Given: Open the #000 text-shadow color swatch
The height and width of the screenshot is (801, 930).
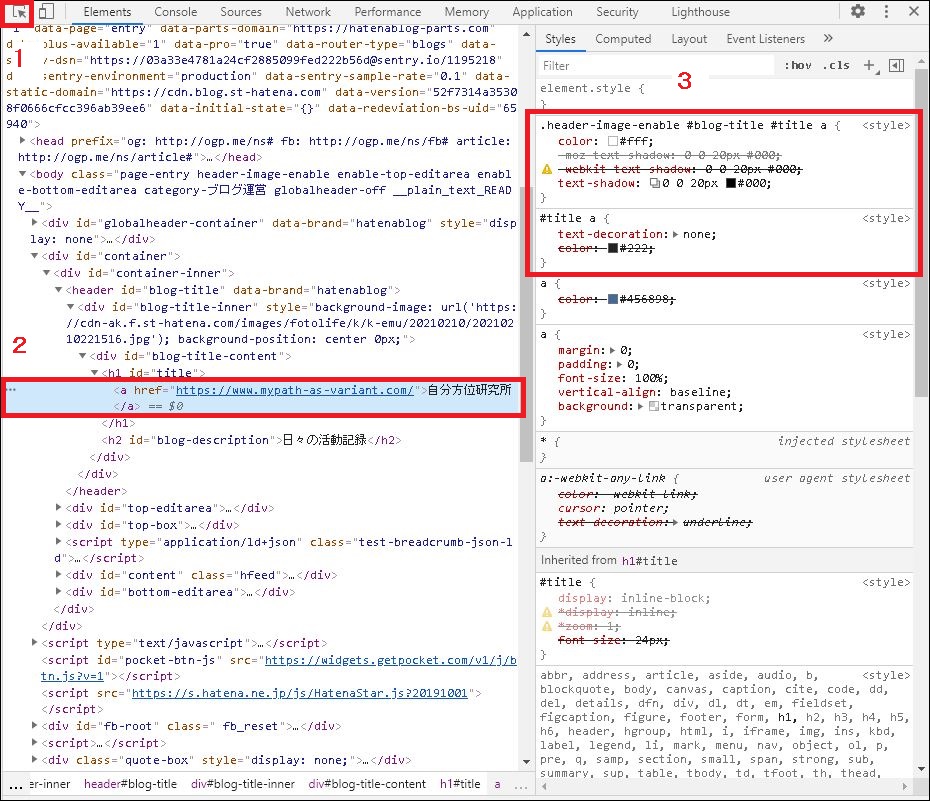Looking at the screenshot, I should click(x=731, y=183).
